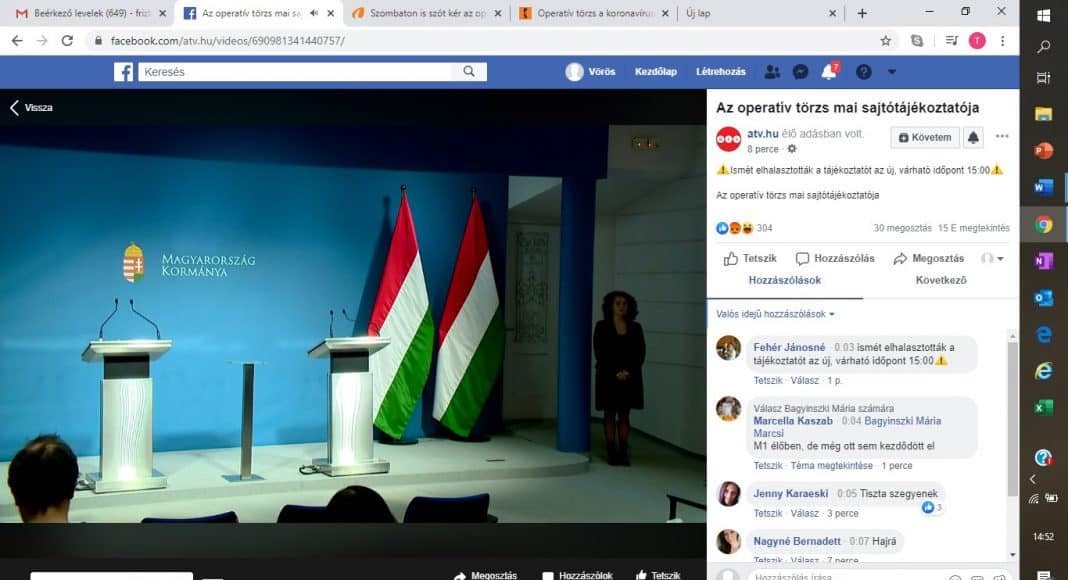Click Hozzászólok below the video

pyautogui.click(x=578, y=575)
